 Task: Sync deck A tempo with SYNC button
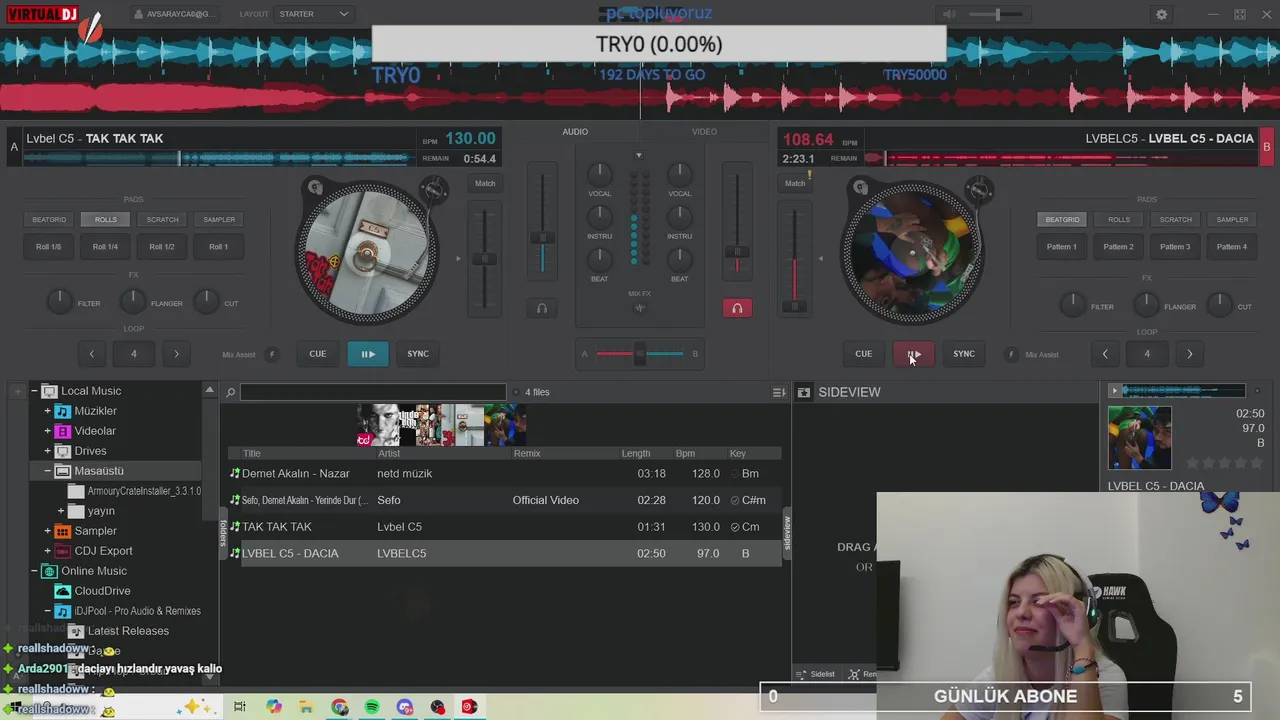click(x=418, y=353)
